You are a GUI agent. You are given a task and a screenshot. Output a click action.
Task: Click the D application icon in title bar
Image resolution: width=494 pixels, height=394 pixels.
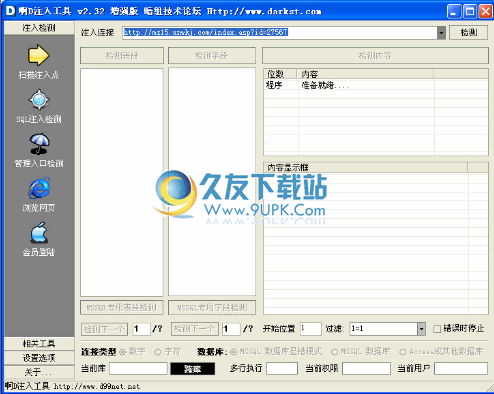point(10,11)
